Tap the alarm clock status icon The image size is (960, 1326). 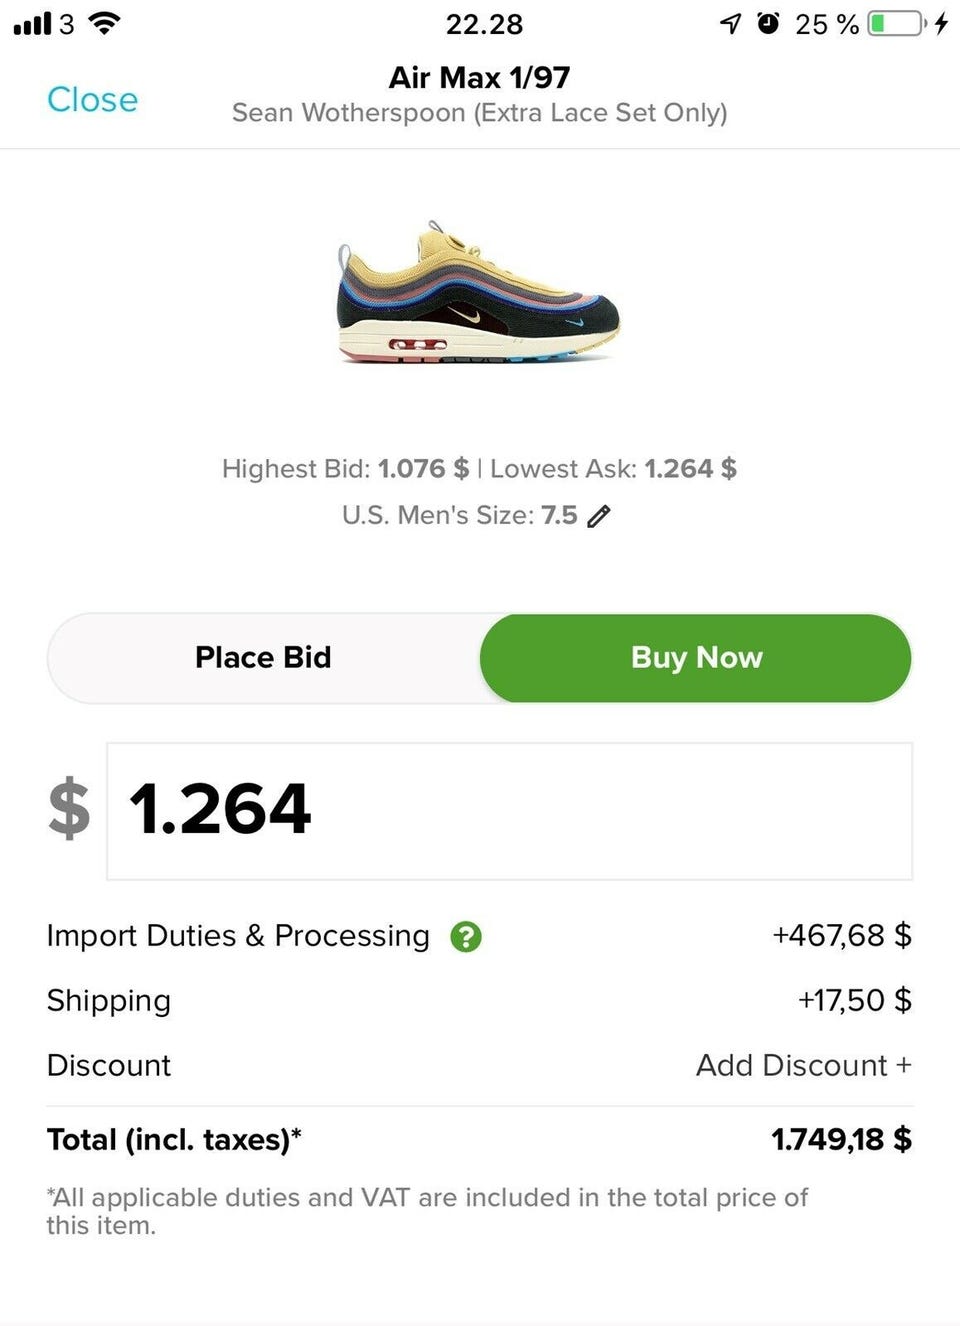point(768,23)
